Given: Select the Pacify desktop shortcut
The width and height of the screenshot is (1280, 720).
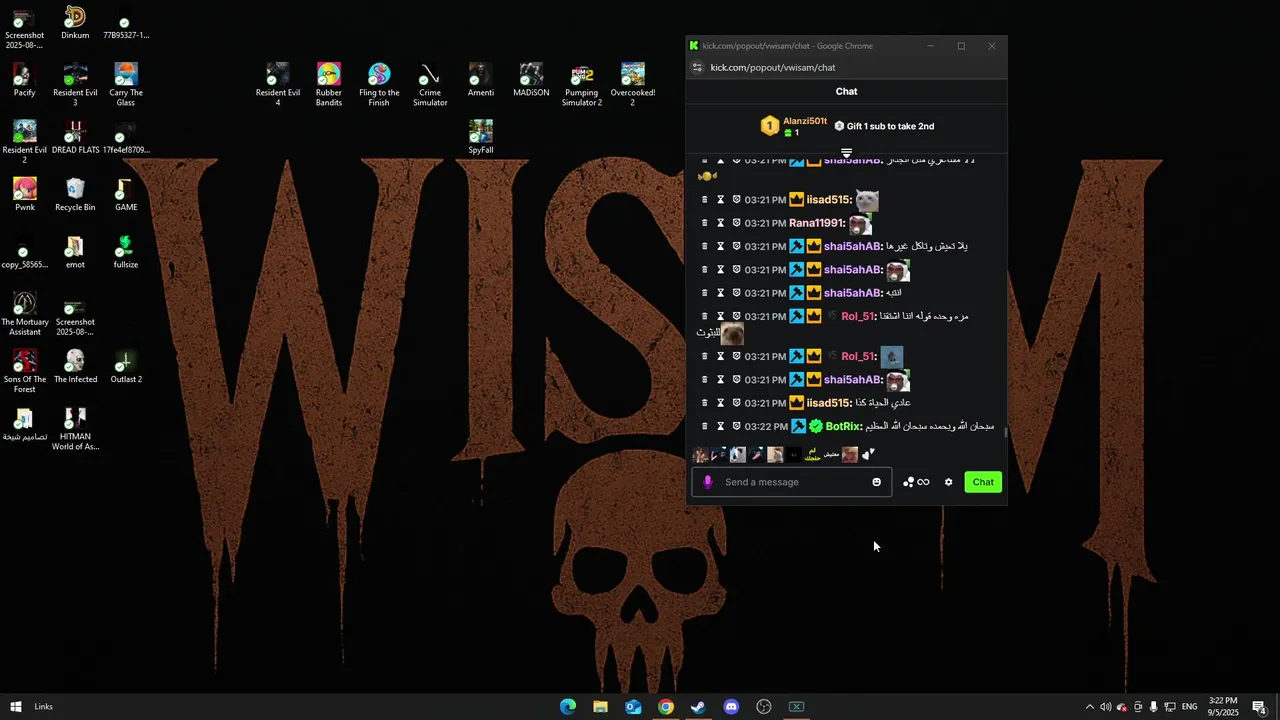Looking at the screenshot, I should click(x=25, y=80).
